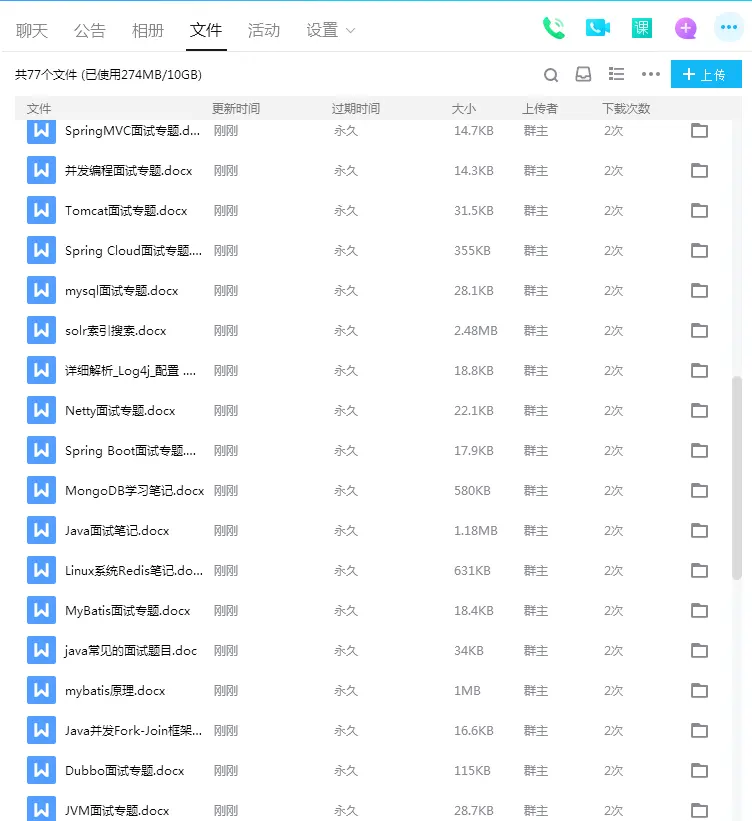The height and width of the screenshot is (821, 752).
Task: Select the 文件 tab
Action: click(206, 30)
